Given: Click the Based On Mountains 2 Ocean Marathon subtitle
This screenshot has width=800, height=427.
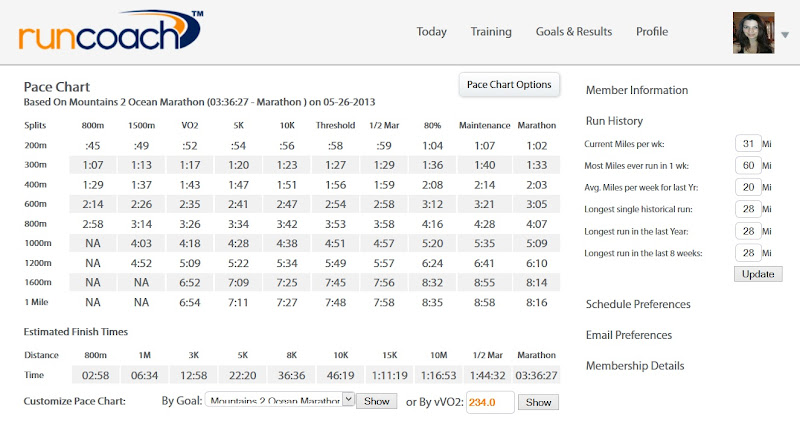Looking at the screenshot, I should pos(199,102).
